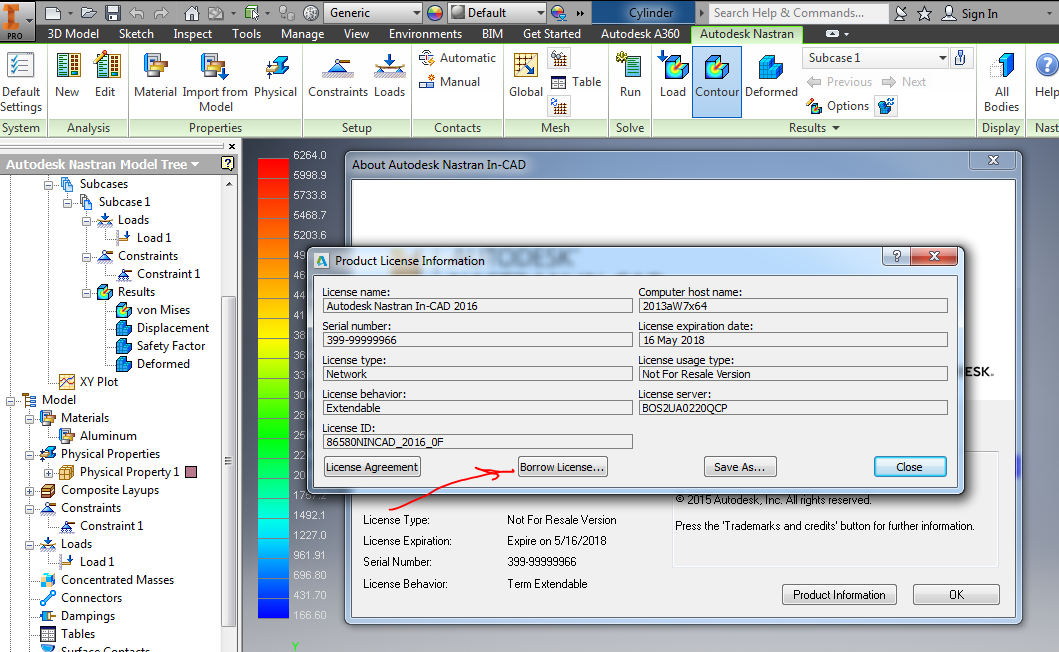Click the Product Information button

pos(839,594)
